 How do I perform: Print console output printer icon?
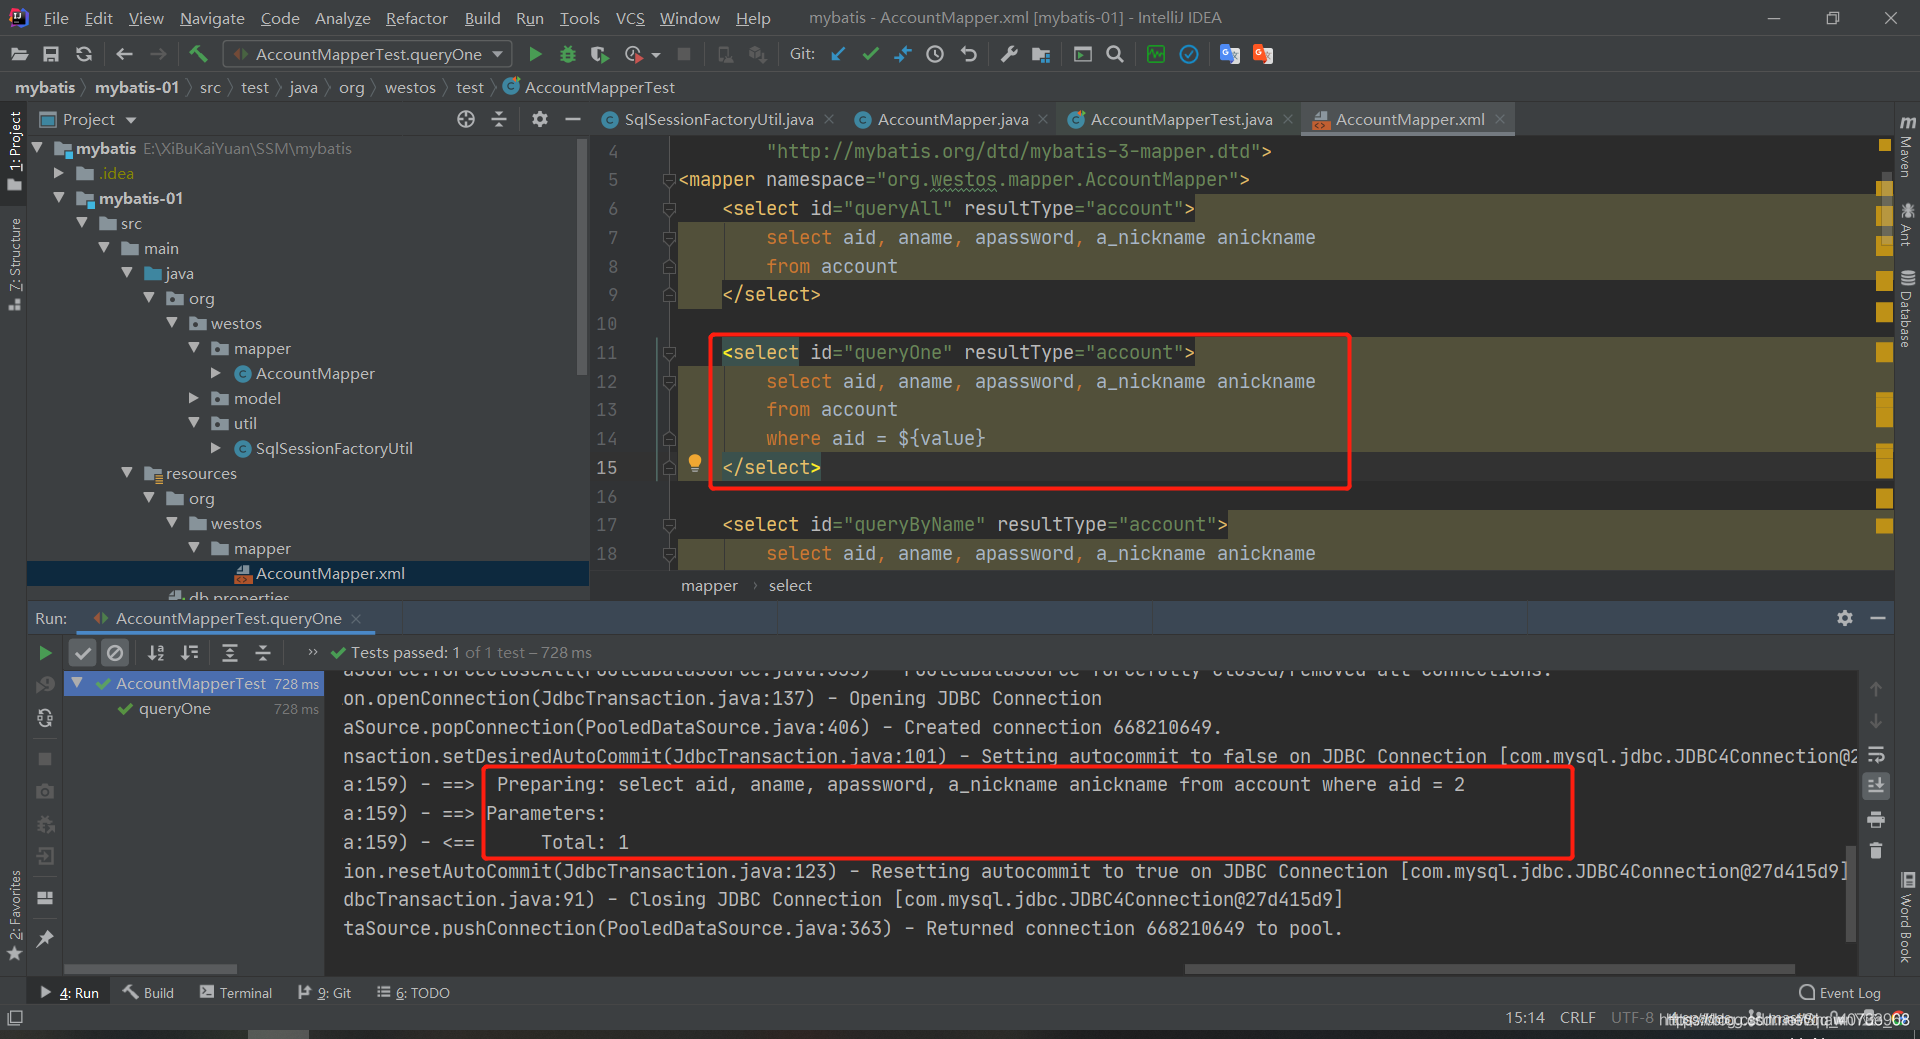click(x=1876, y=819)
